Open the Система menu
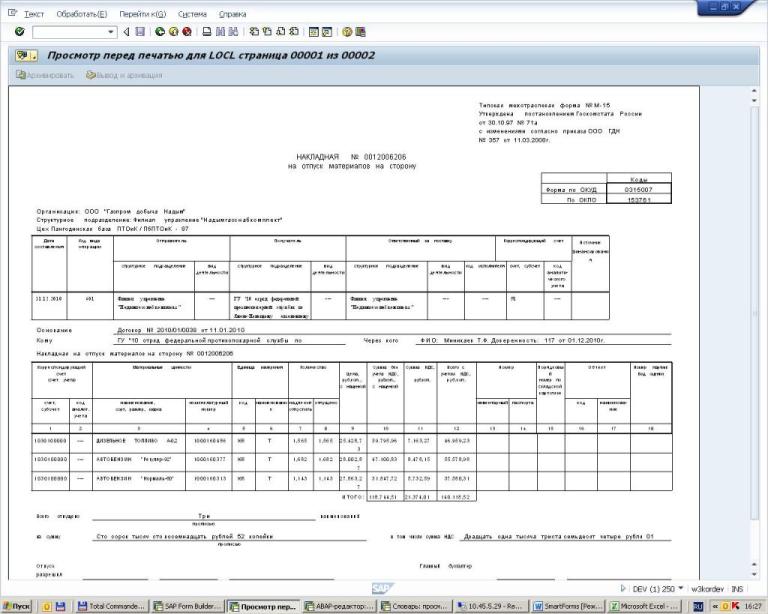This screenshot has height=614, width=768. 192,14
